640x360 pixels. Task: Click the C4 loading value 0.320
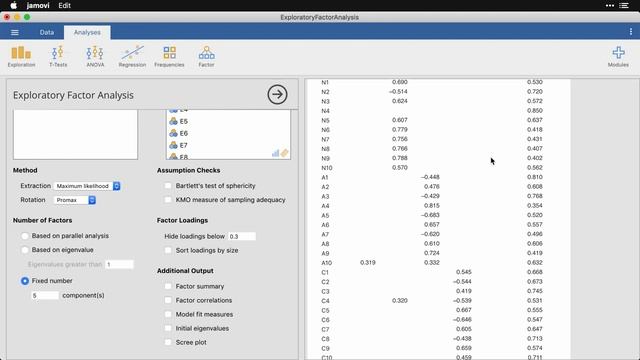point(400,300)
